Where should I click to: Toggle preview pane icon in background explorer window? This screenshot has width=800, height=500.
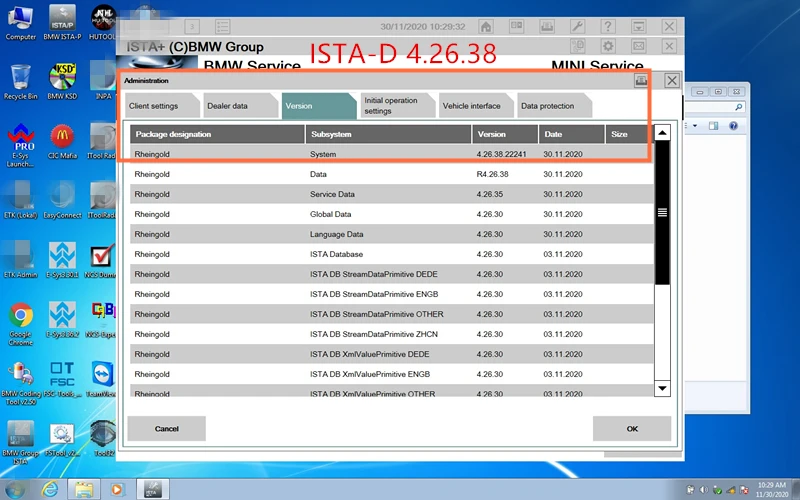[713, 126]
